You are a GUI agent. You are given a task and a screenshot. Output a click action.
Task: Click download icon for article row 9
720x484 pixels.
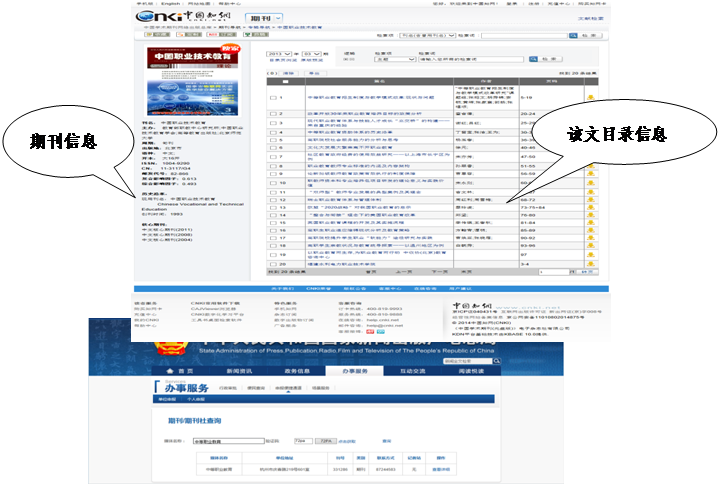pyautogui.click(x=591, y=174)
